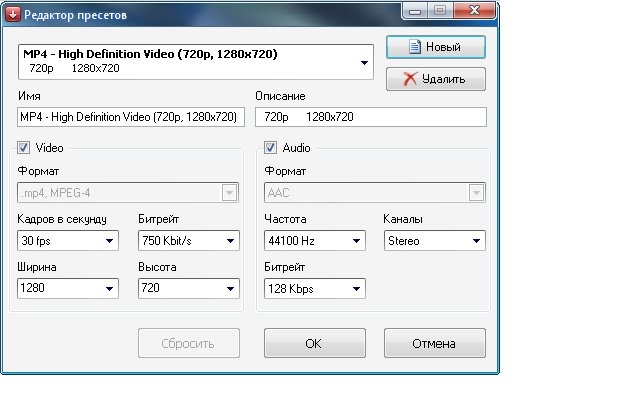Image resolution: width=640 pixels, height=400 pixels.
Task: Click the Сбросить (Reset) button
Action: pyautogui.click(x=188, y=343)
